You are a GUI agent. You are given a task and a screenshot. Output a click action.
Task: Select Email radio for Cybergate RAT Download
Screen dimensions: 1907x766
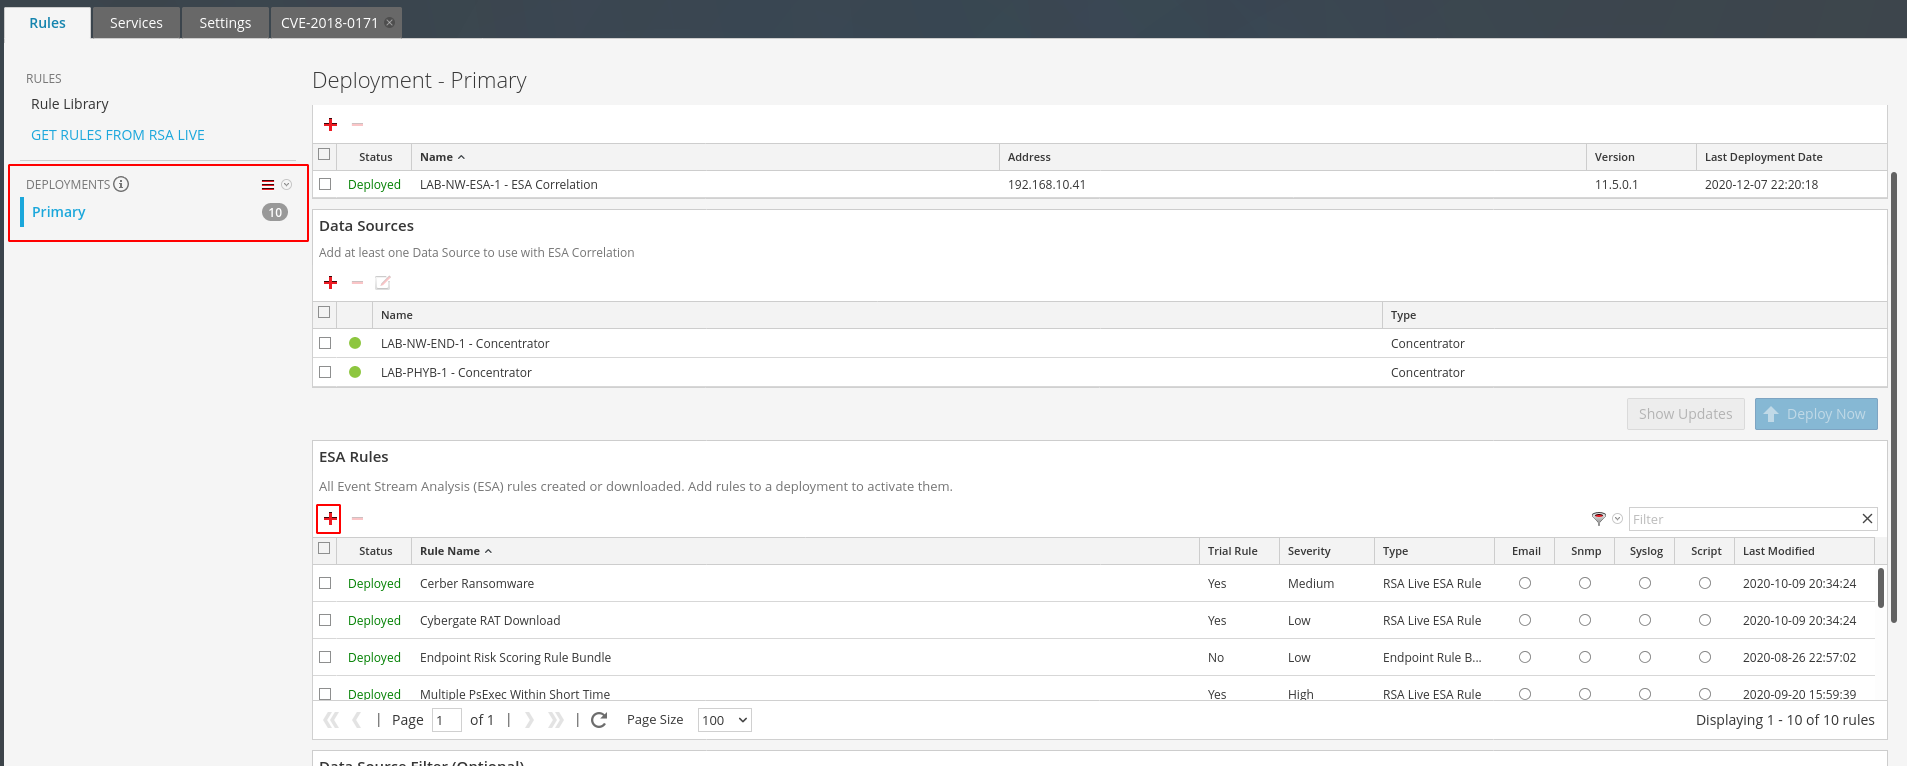coord(1525,620)
